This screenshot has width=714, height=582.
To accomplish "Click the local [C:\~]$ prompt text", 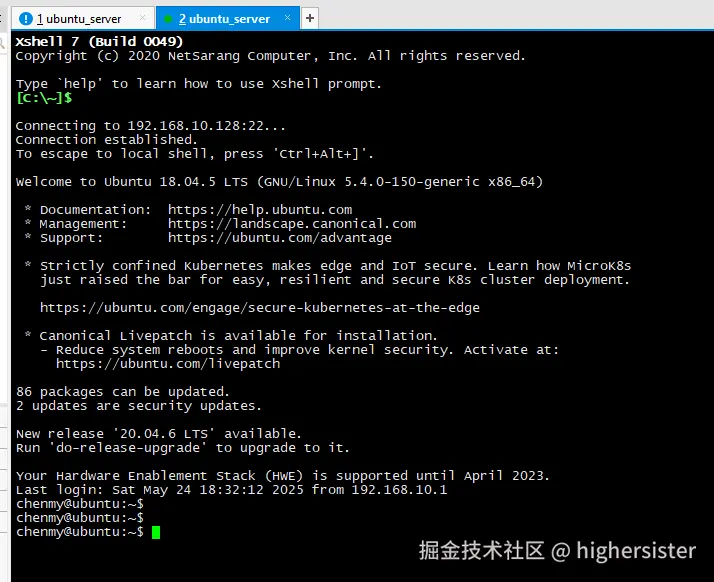I will 44,97.
